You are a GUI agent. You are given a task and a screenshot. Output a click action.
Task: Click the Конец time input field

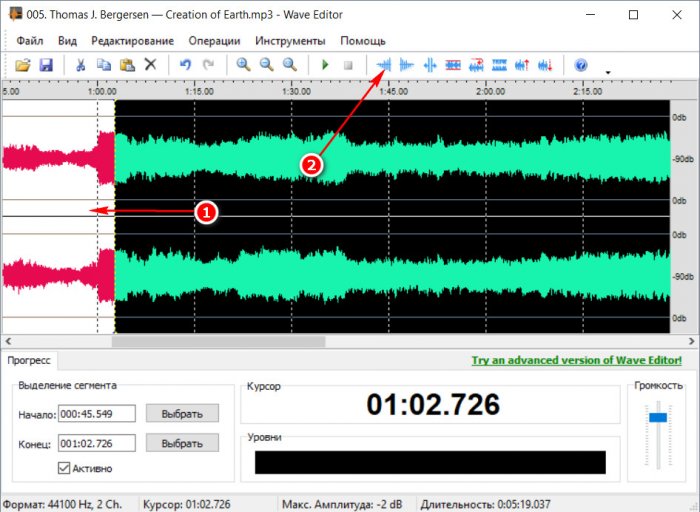tap(97, 443)
